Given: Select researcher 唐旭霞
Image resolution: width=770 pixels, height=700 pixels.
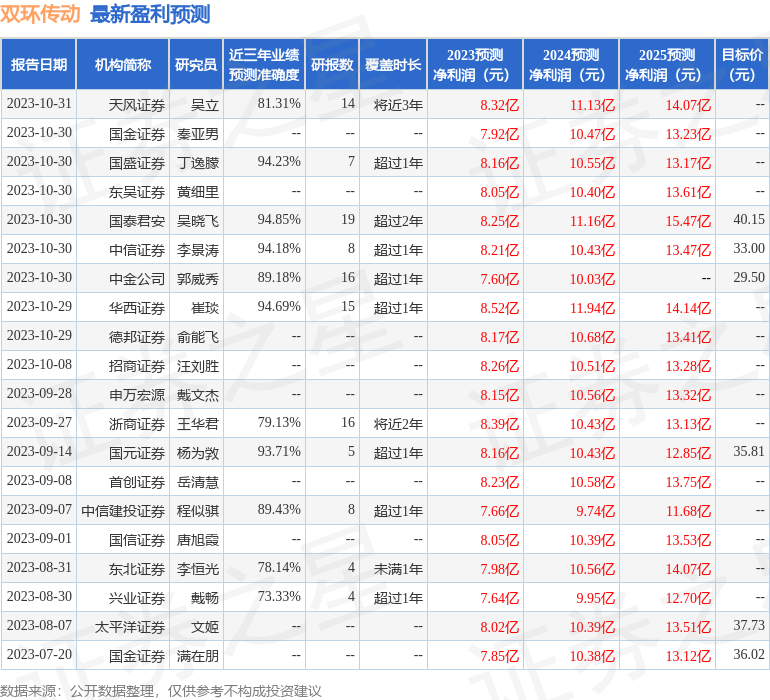Looking at the screenshot, I should (197, 539).
